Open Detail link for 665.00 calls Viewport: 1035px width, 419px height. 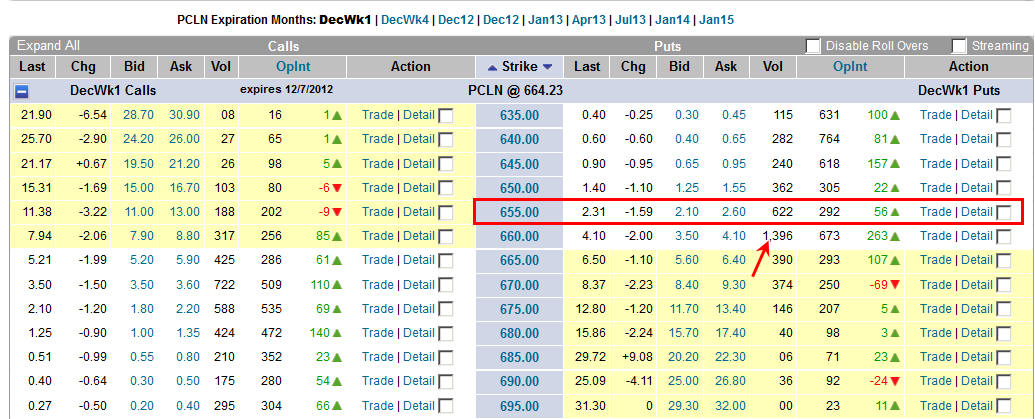tap(418, 260)
